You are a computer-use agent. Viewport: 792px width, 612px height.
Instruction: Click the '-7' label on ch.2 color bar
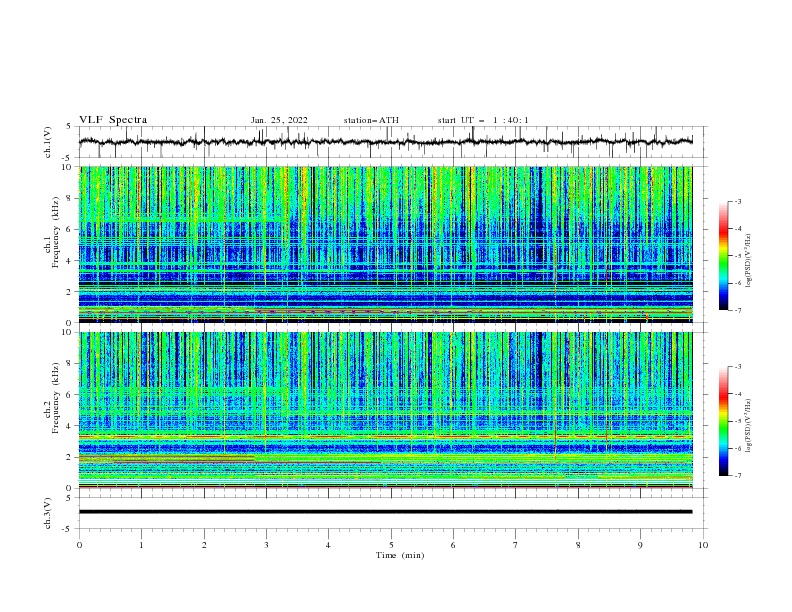point(737,476)
